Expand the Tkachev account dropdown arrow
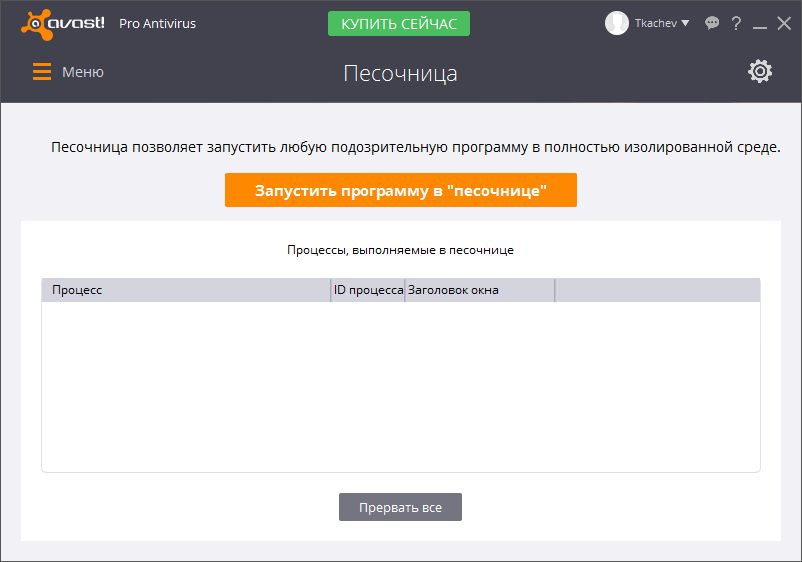Image resolution: width=802 pixels, height=562 pixels. 685,23
